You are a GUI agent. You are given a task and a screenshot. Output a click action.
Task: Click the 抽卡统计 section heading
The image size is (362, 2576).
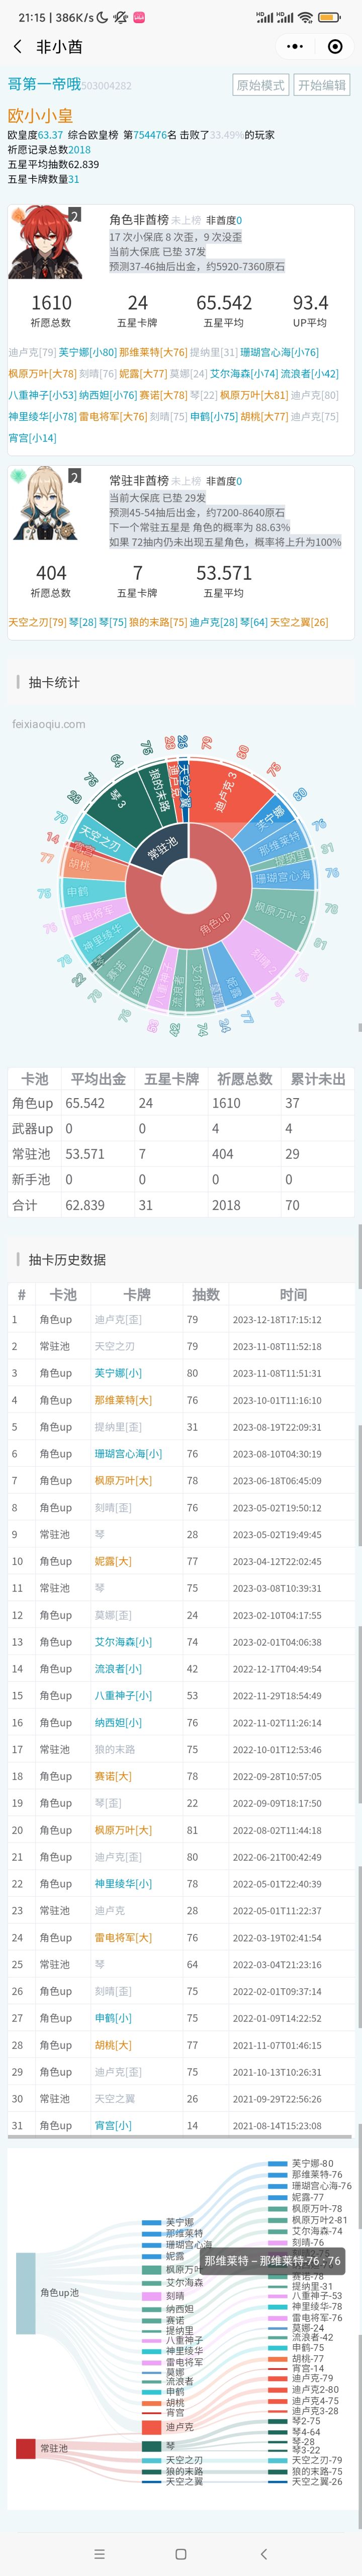point(54,682)
